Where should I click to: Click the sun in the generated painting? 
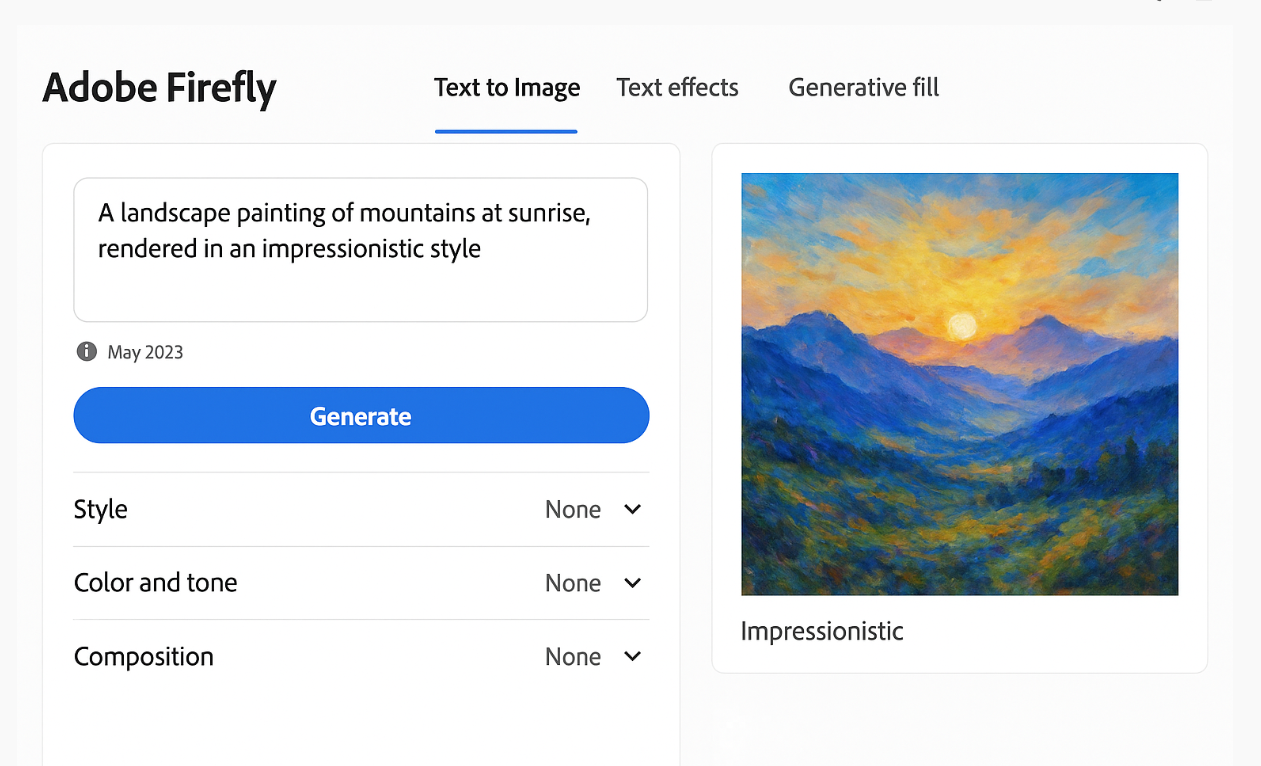961,325
